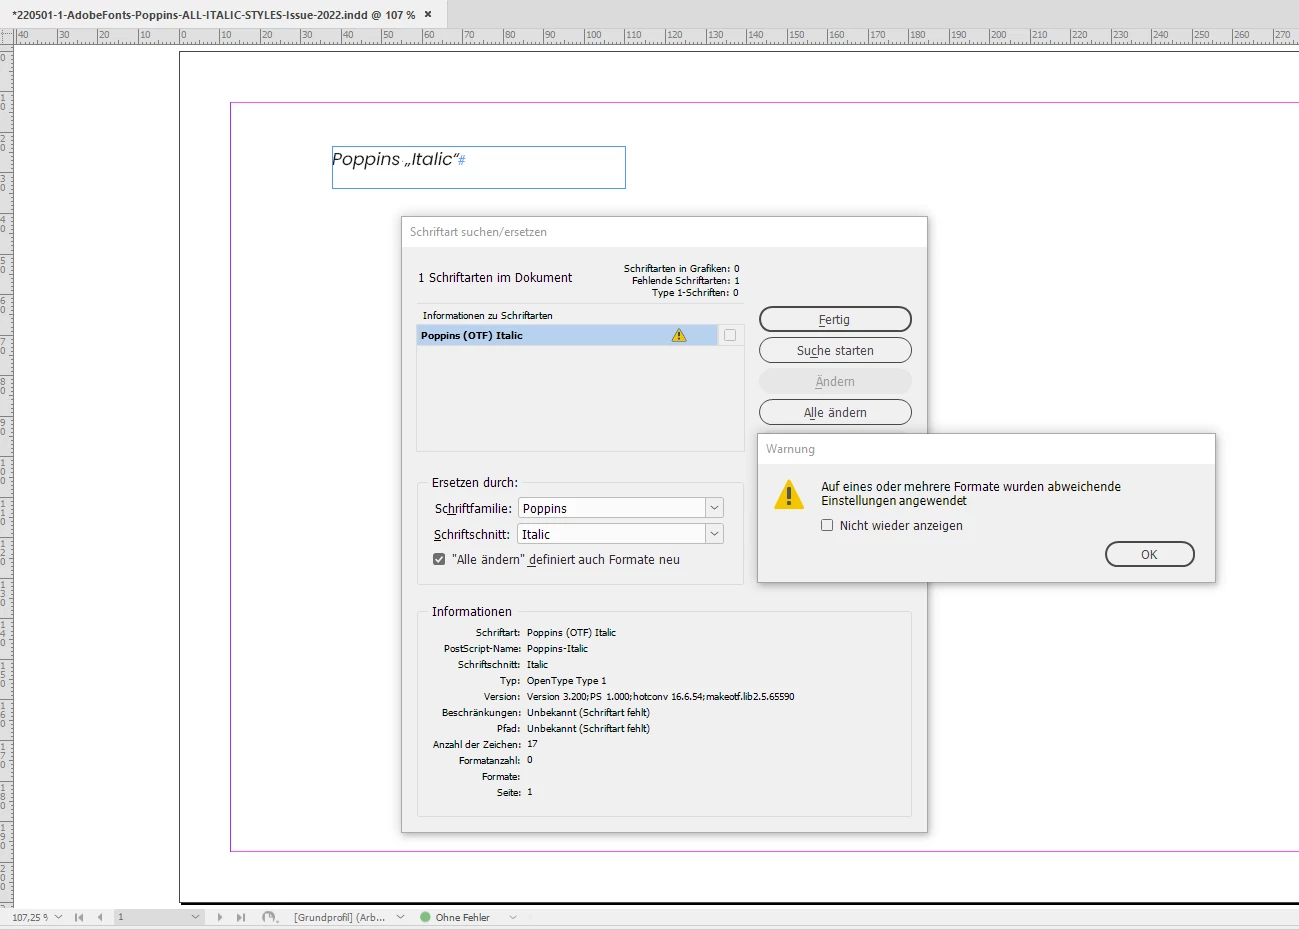
Task: Close the document tab with the x
Action: click(x=428, y=14)
